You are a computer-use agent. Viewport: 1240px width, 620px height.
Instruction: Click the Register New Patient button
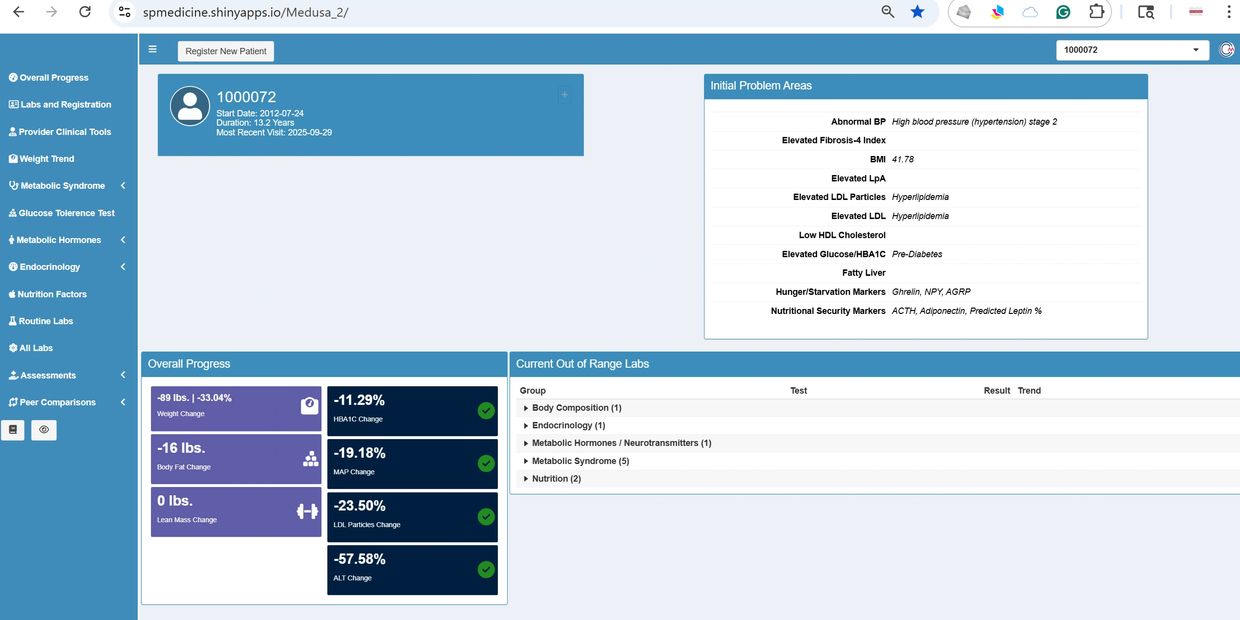226,51
